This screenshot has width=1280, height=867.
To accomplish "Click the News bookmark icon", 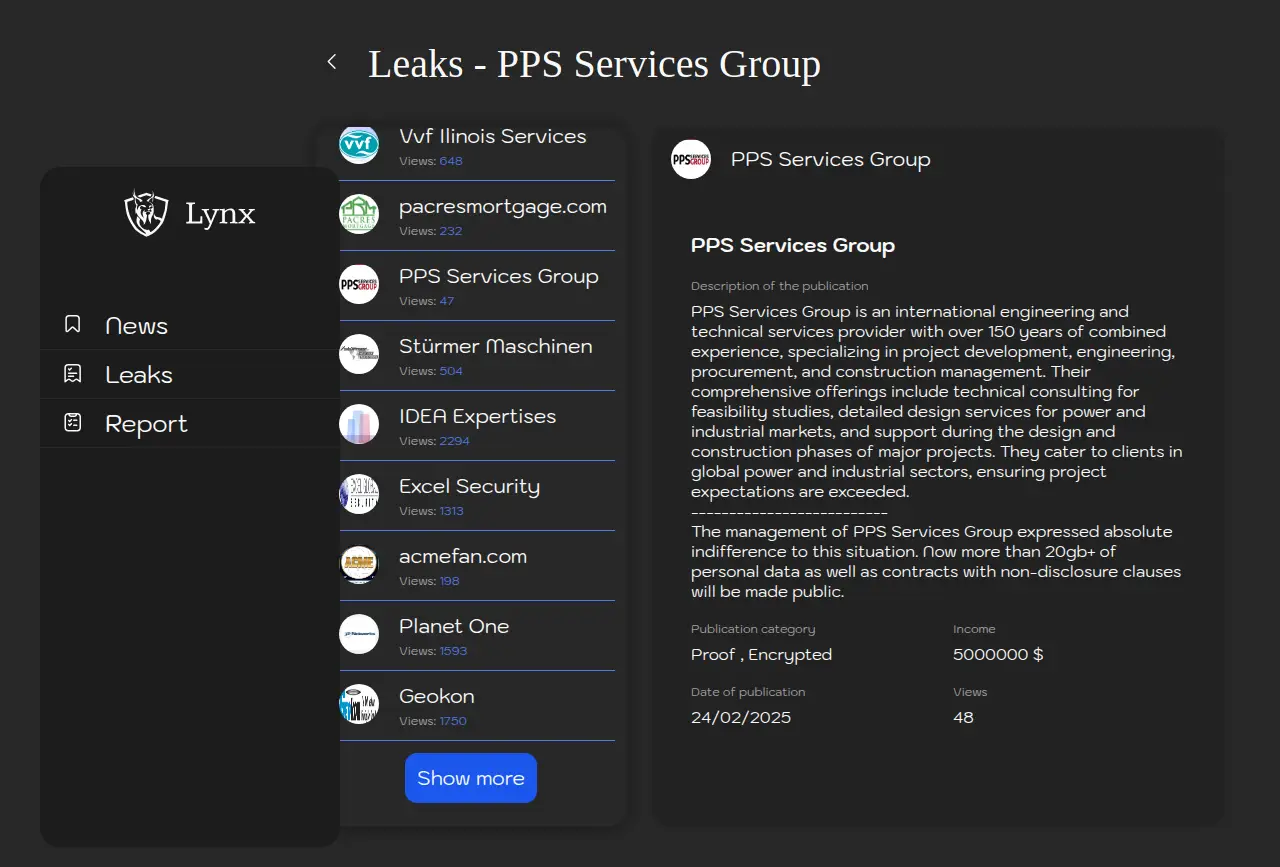I will (x=72, y=325).
